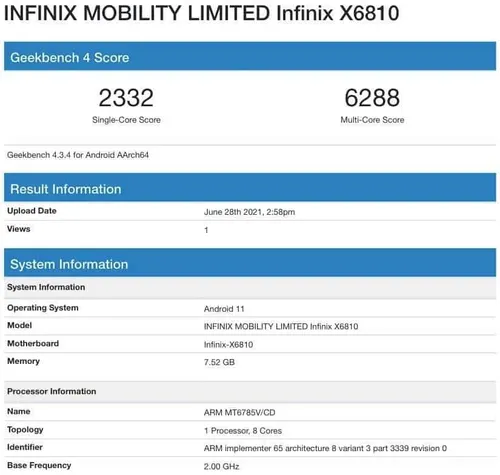Click the 'Identifier' row label
Viewport: 500px width, 475px height.
click(x=25, y=447)
